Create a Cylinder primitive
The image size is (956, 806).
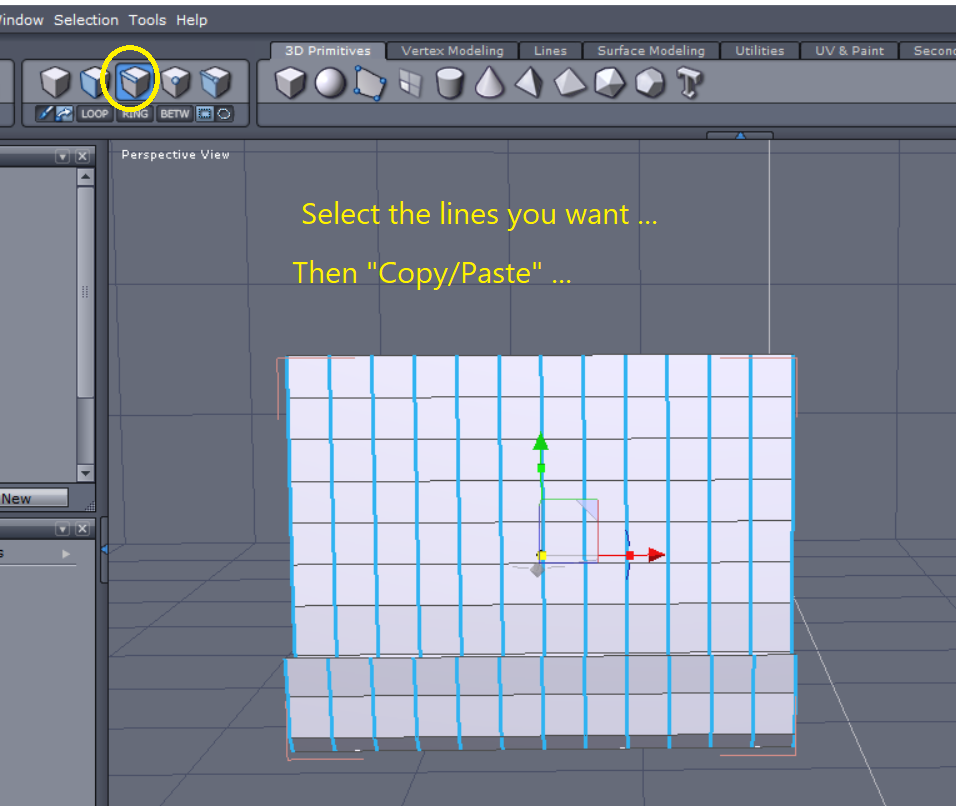click(x=450, y=82)
